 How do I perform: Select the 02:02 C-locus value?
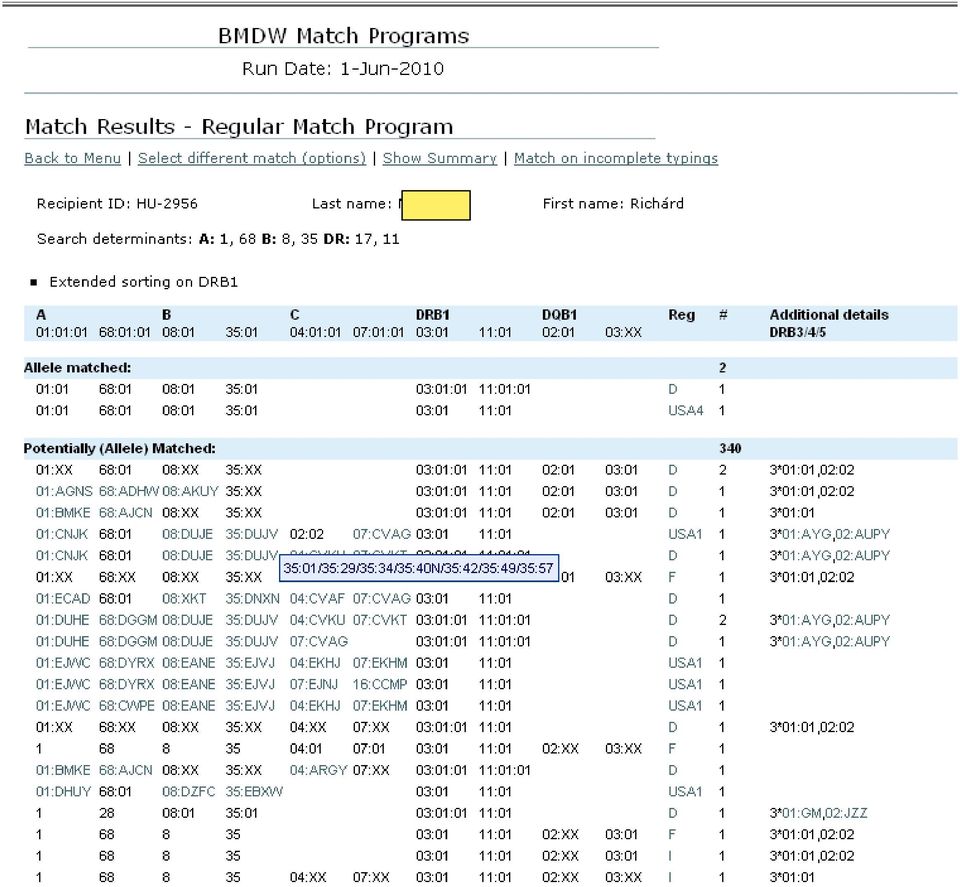[307, 534]
